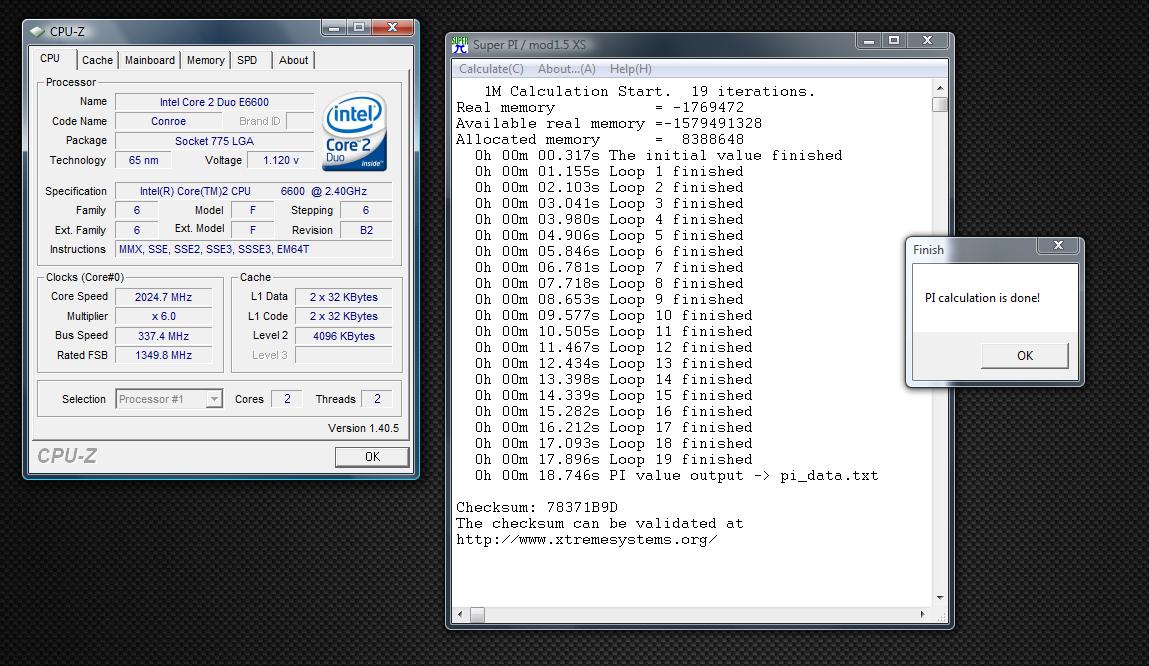Open the About tab in CPU-Z
1149x666 pixels.
click(293, 60)
